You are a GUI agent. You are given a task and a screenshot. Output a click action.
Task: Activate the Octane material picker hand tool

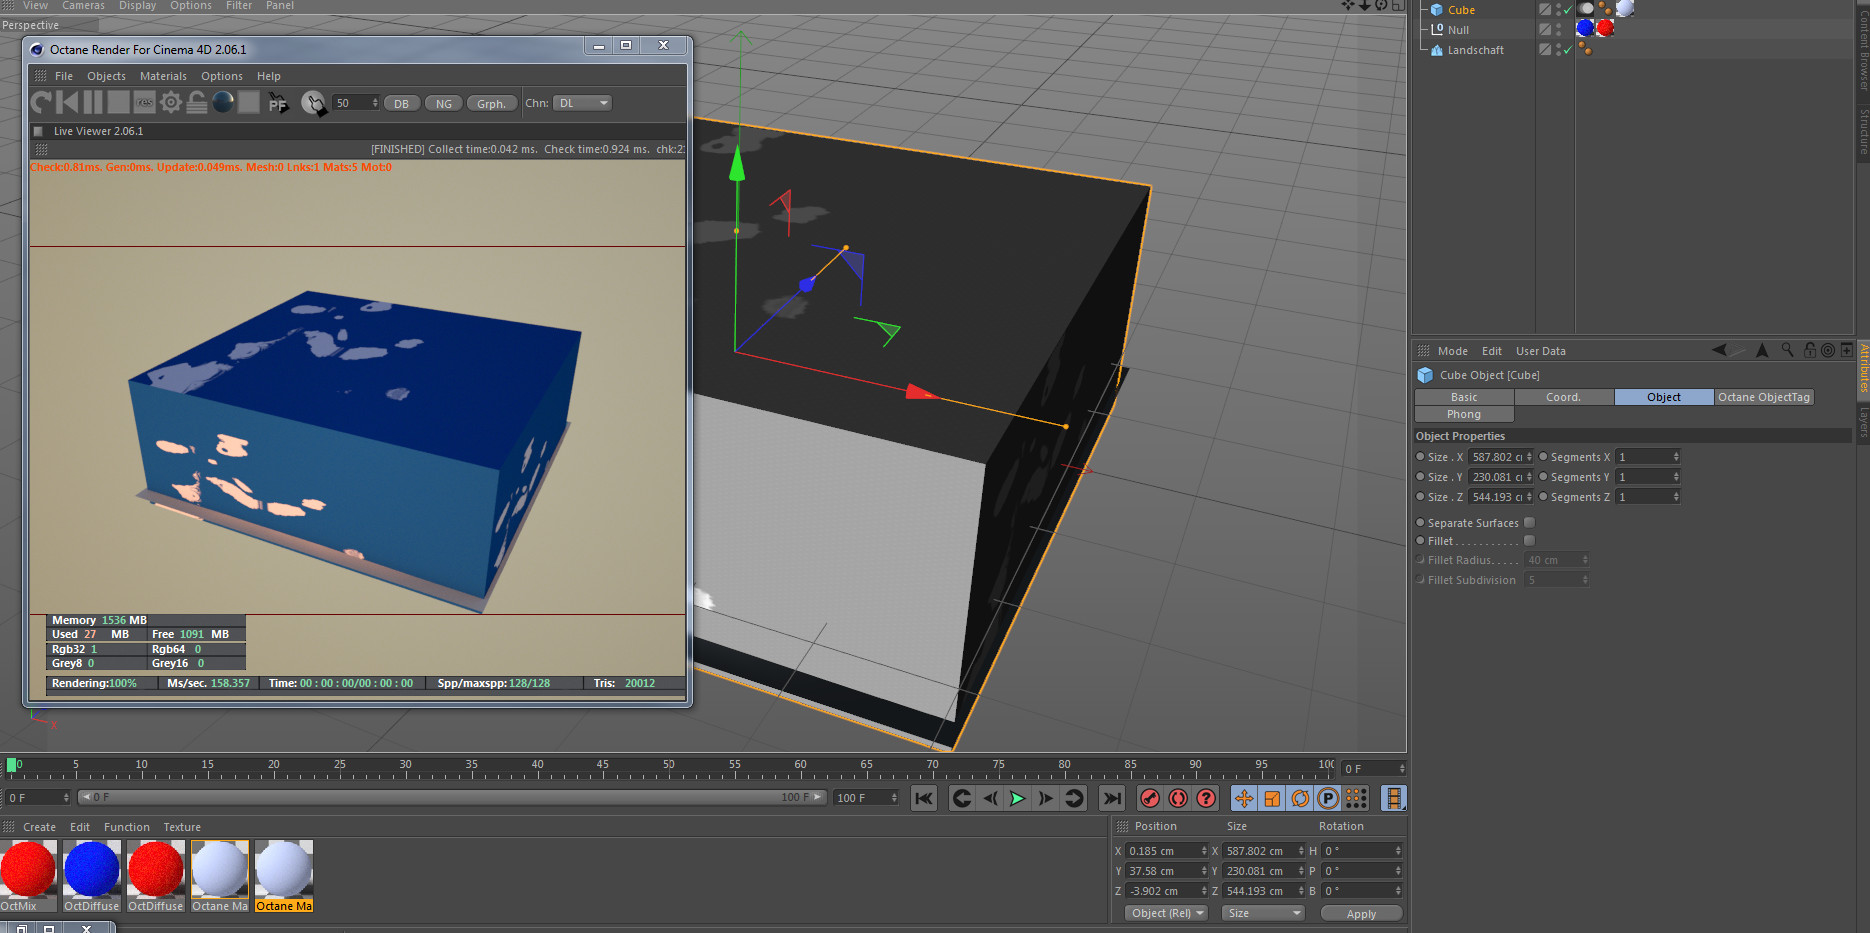(313, 103)
